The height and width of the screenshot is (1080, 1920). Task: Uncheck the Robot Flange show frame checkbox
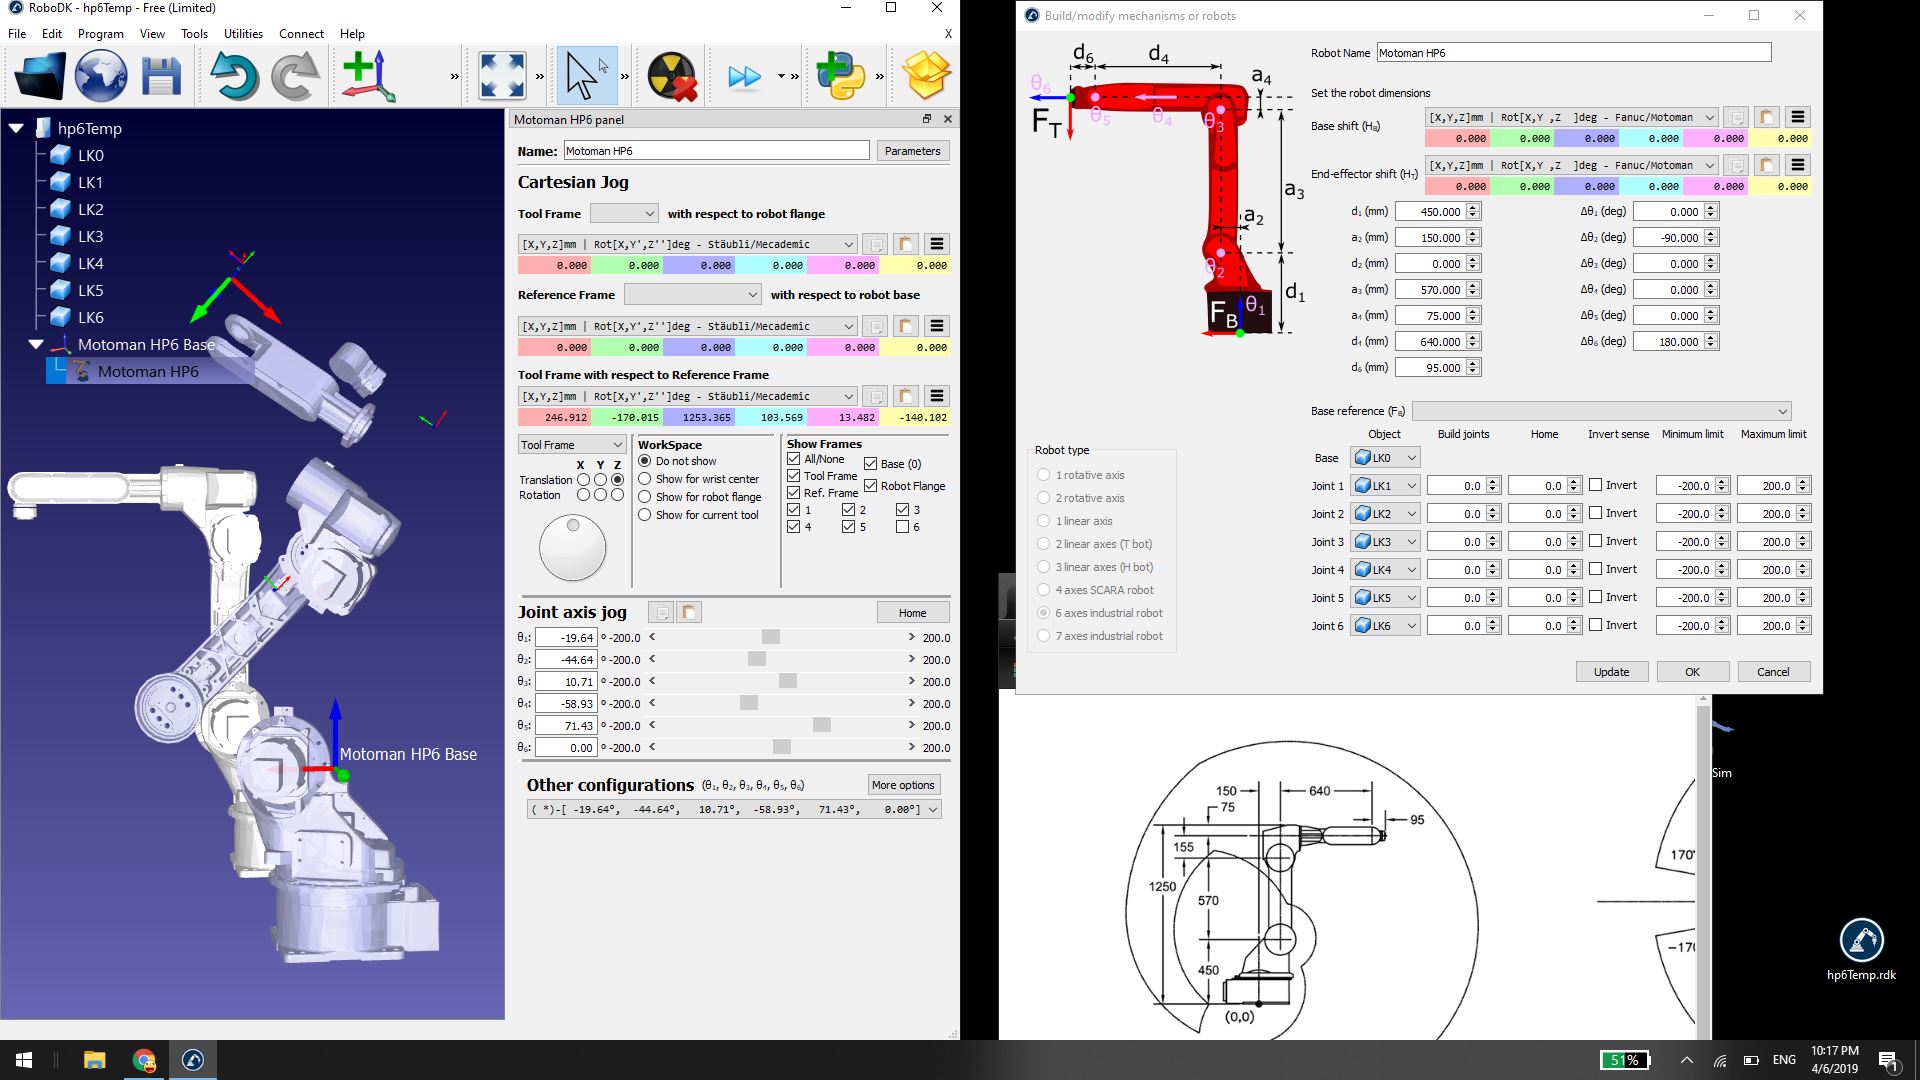pyautogui.click(x=871, y=486)
